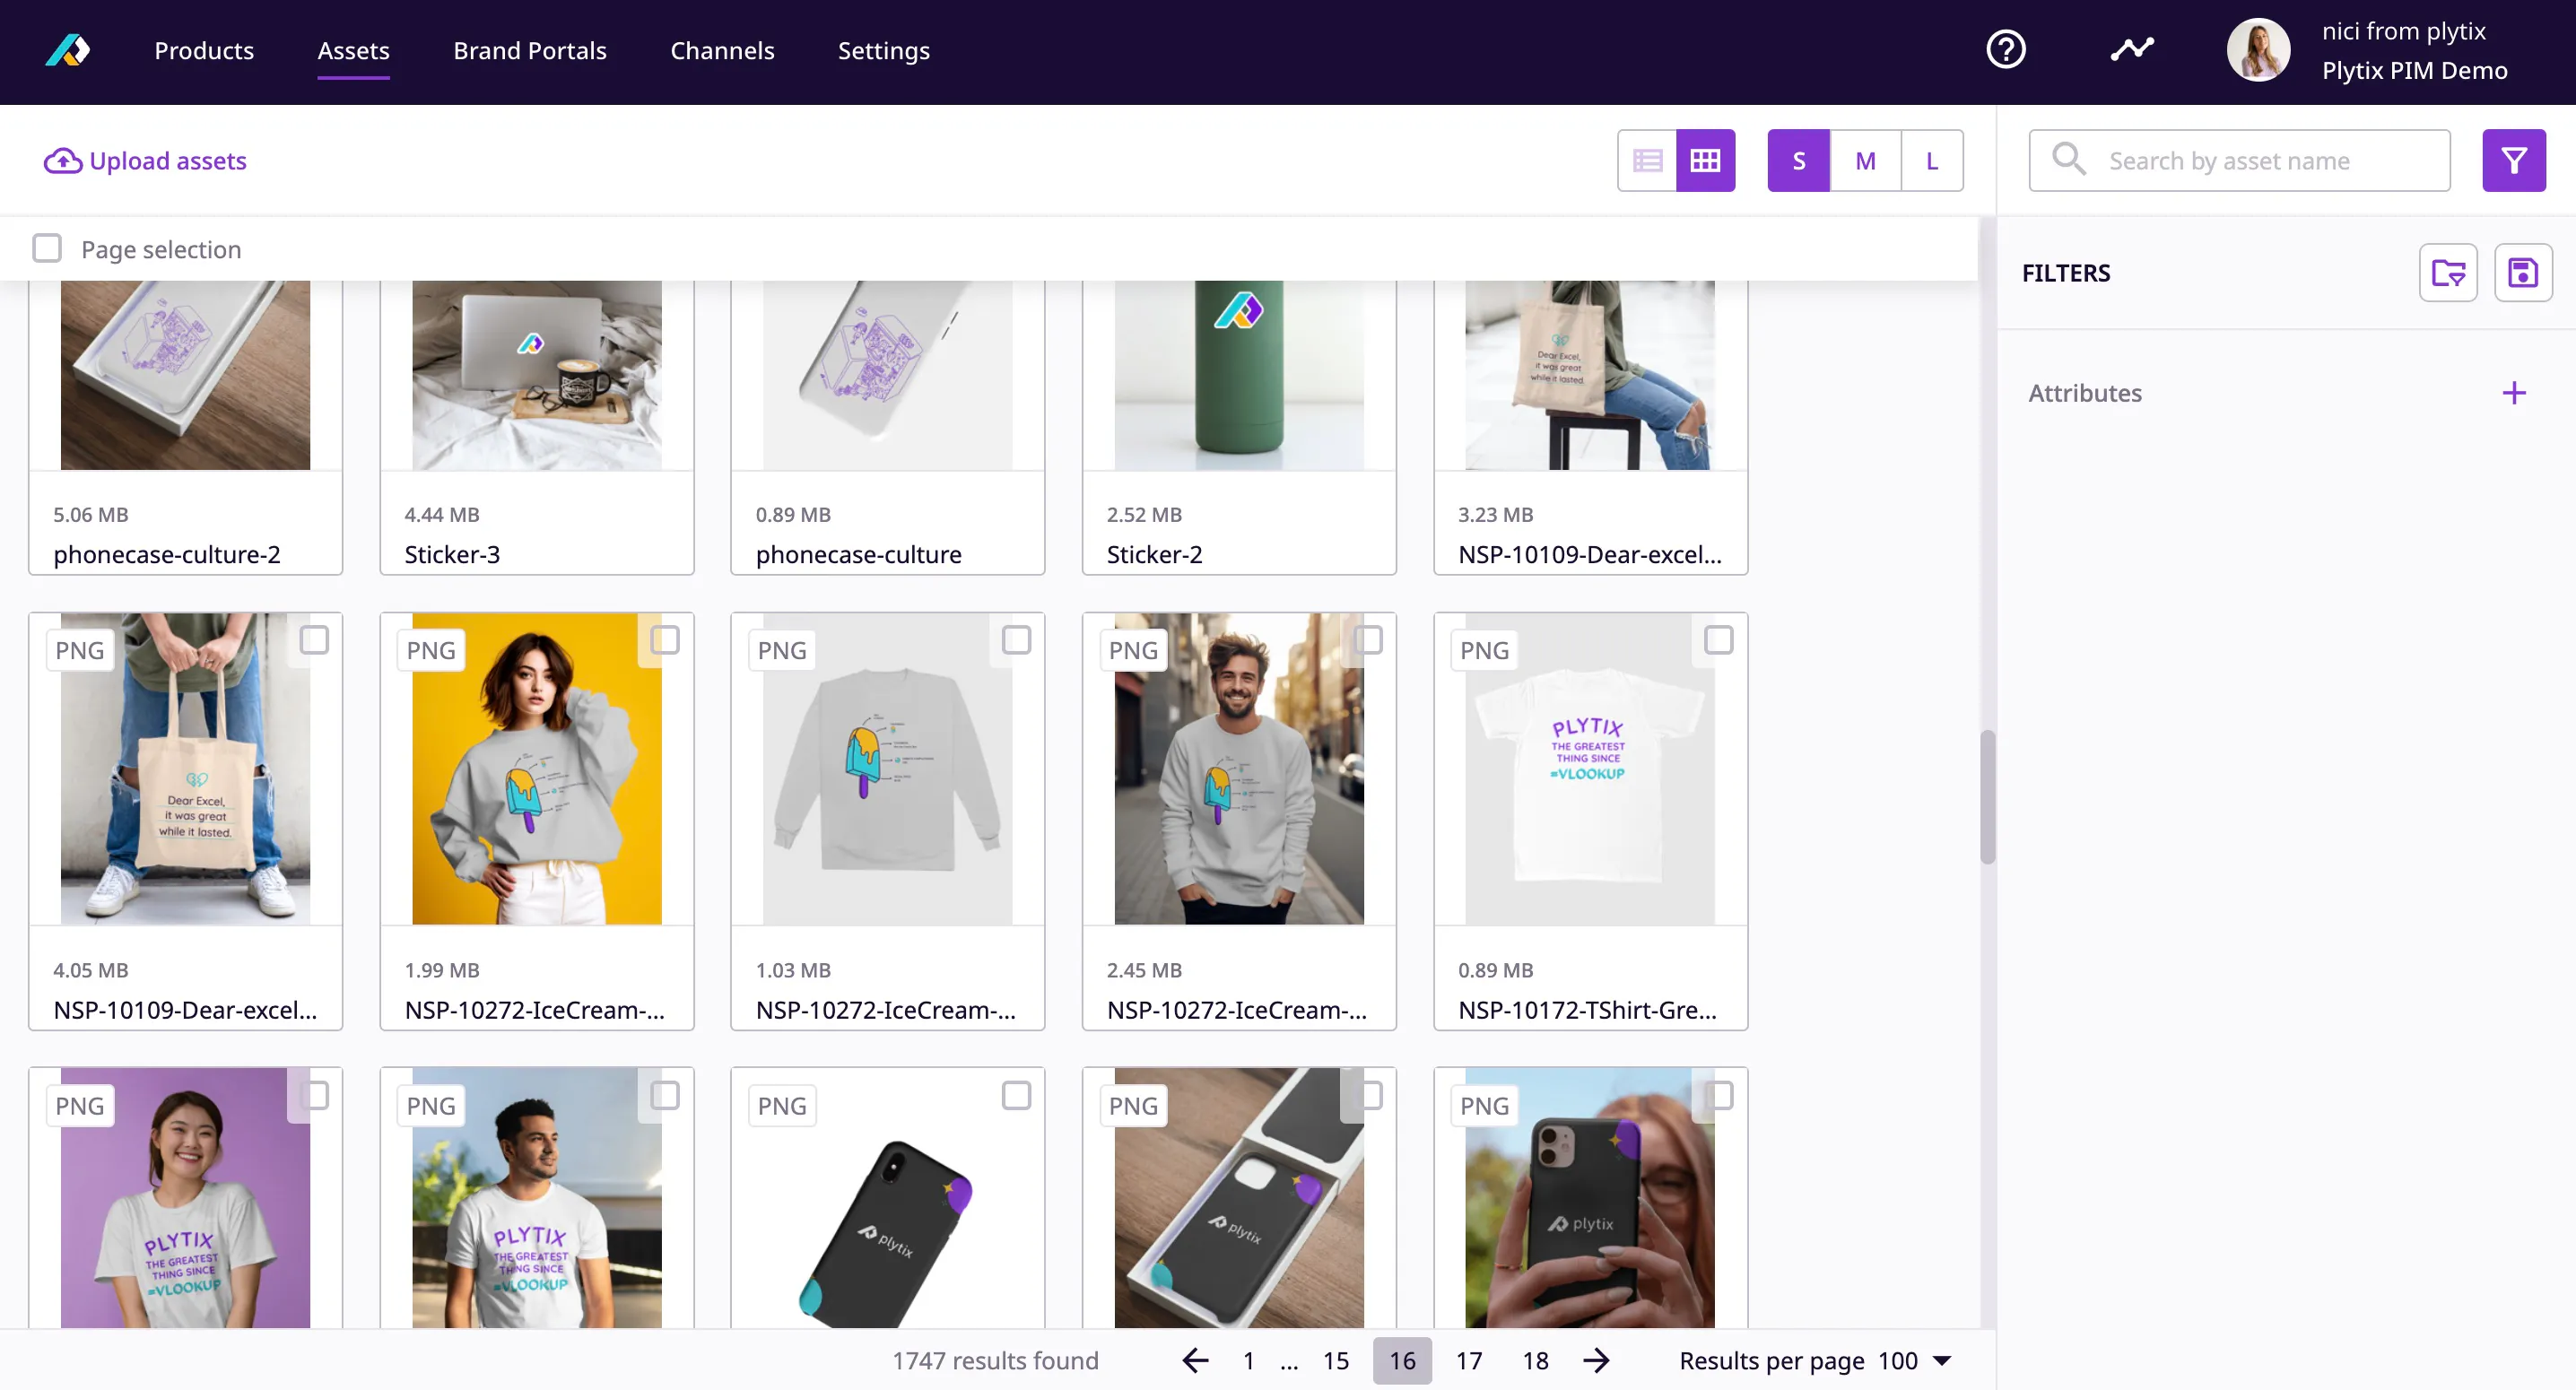Click the Sticker-3 file name

(452, 554)
